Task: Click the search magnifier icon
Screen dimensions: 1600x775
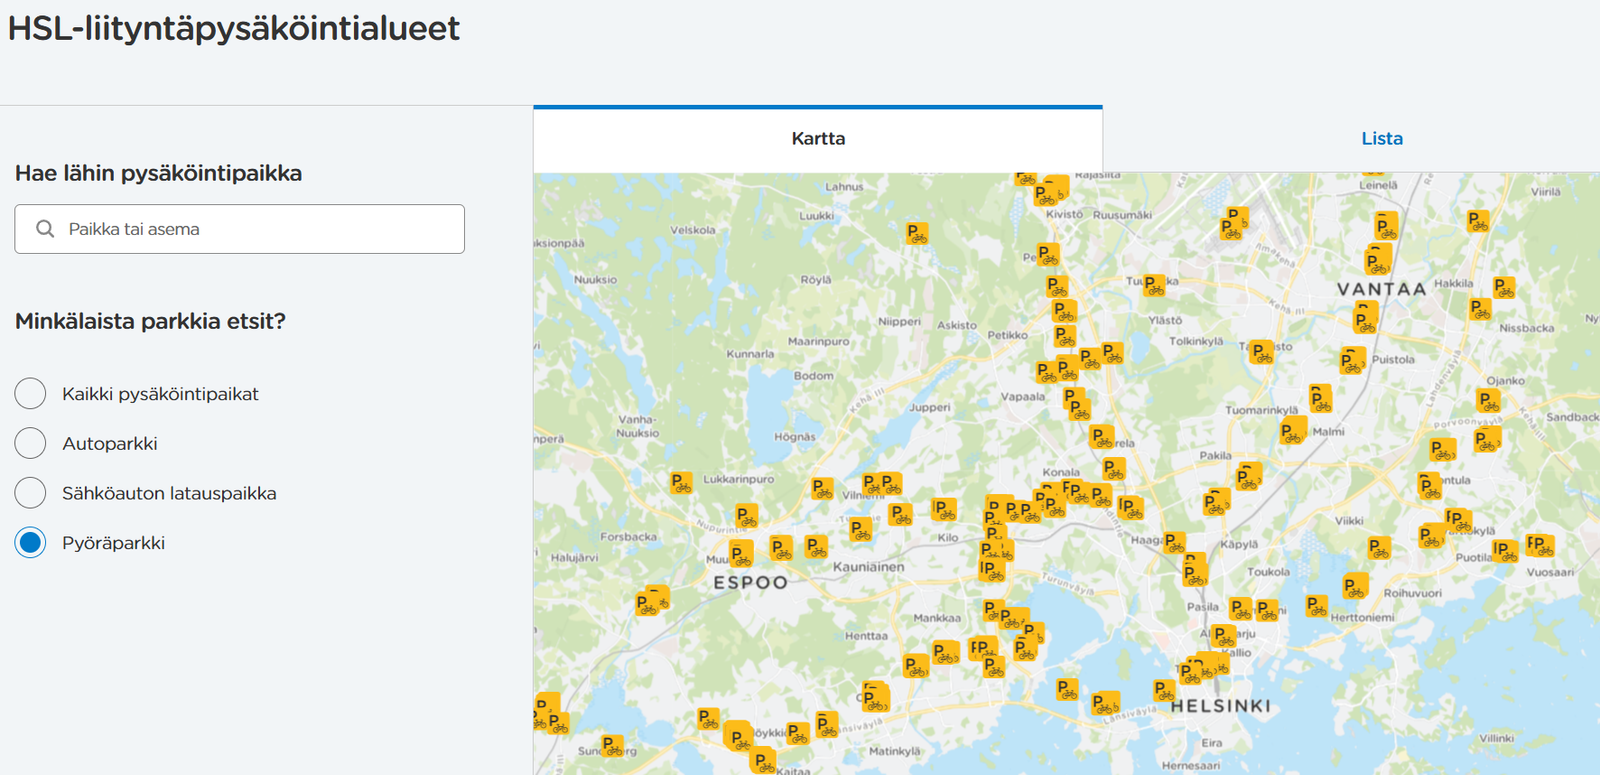Action: click(45, 229)
